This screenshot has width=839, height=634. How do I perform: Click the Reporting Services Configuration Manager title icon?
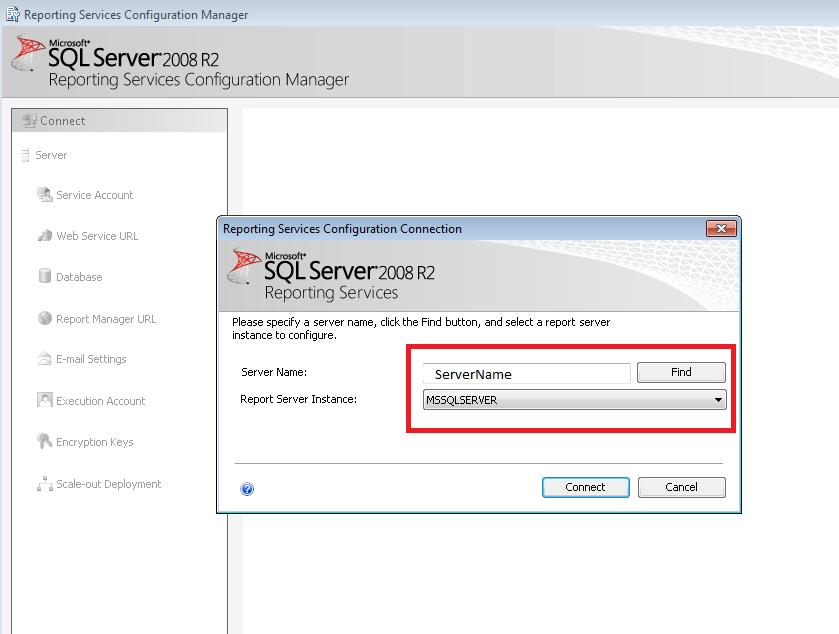[x=12, y=14]
